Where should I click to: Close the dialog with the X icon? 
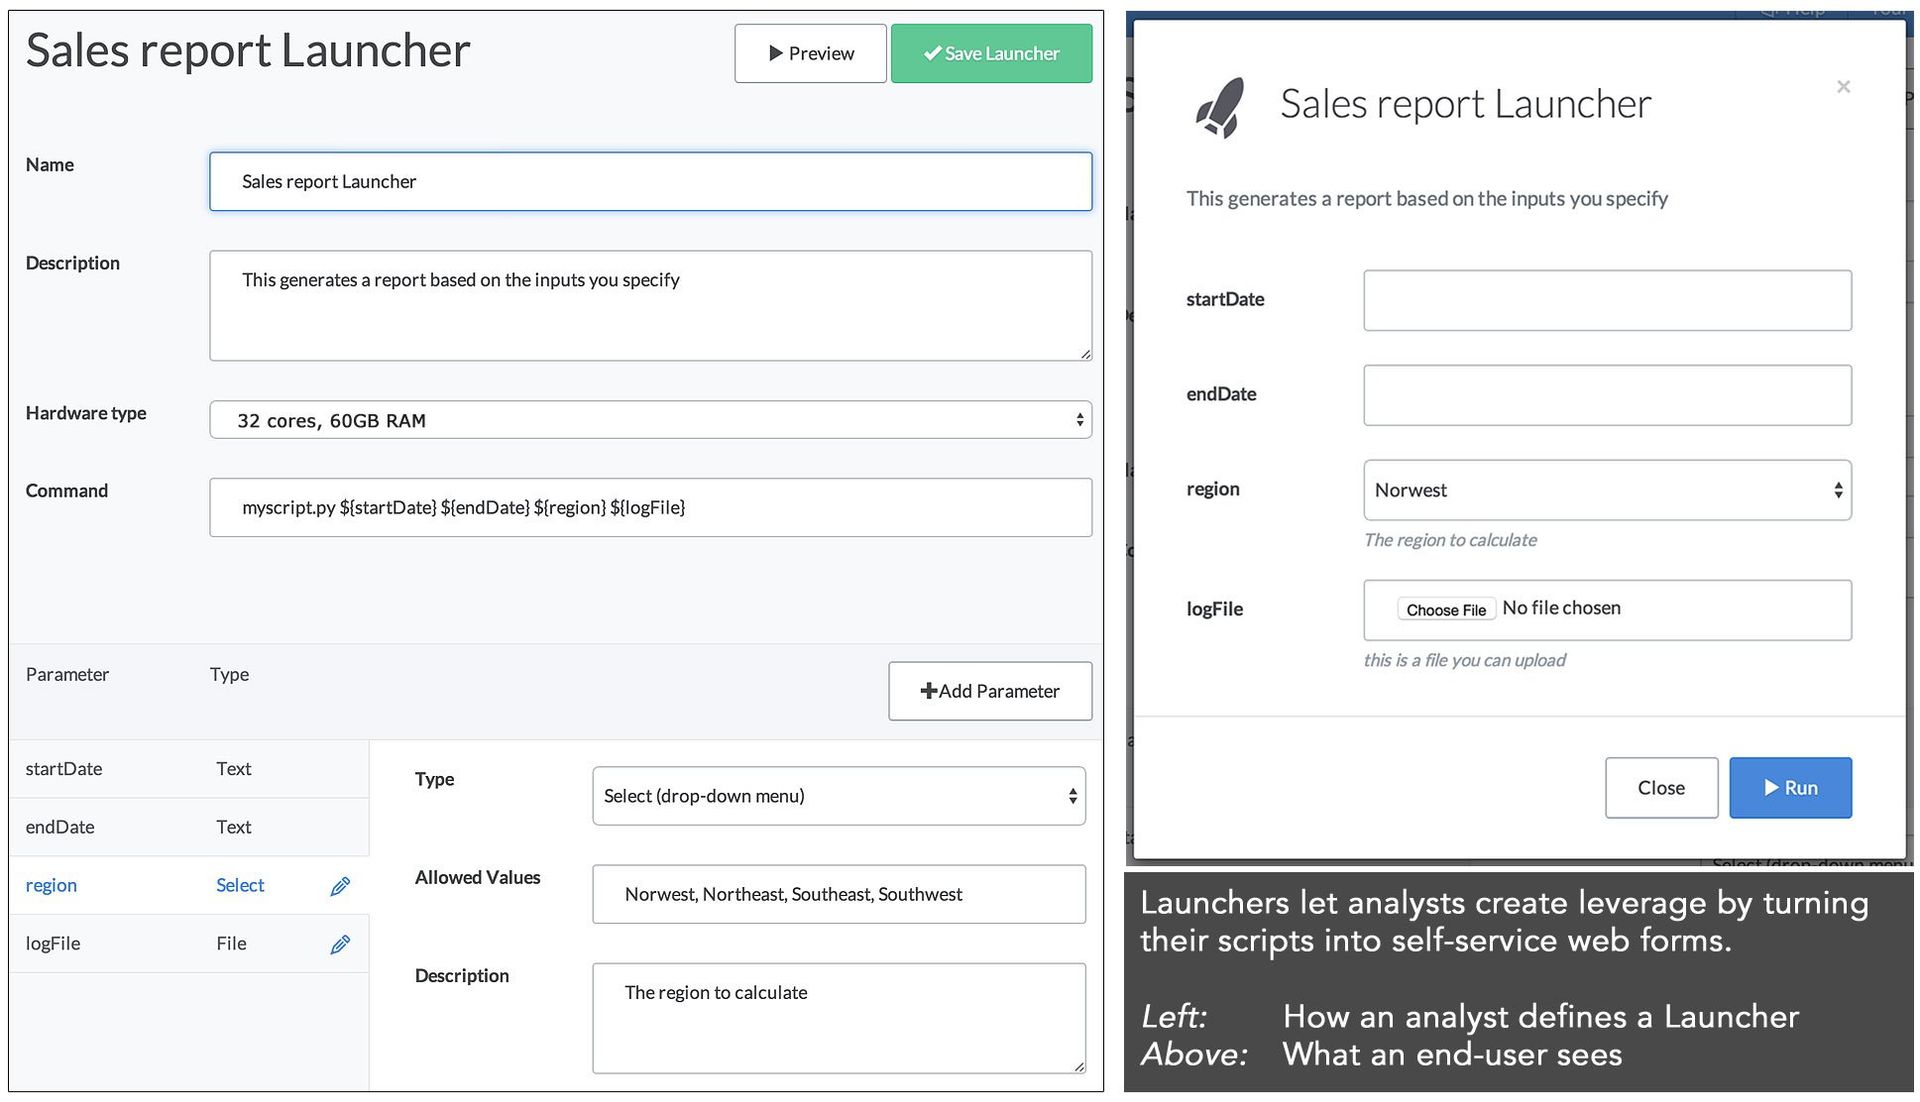1843,87
